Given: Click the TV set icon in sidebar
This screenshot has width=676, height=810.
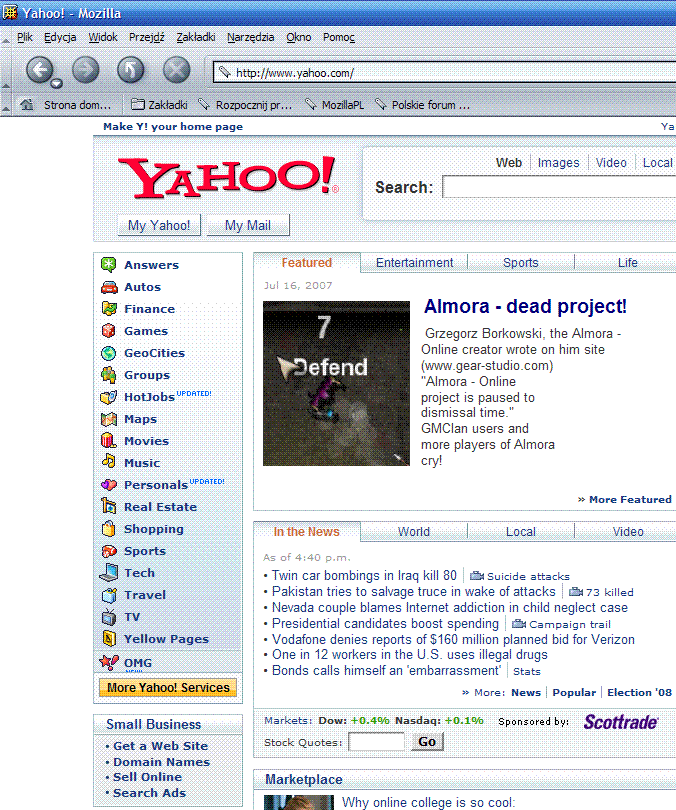Looking at the screenshot, I should pos(109,617).
